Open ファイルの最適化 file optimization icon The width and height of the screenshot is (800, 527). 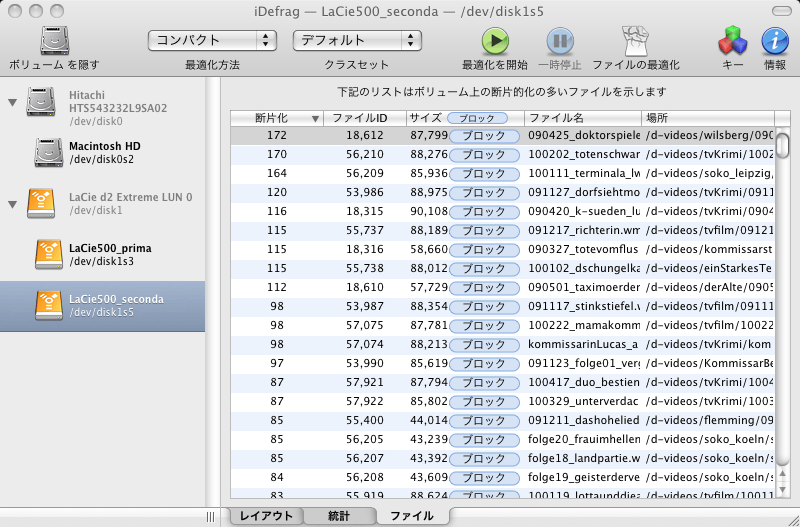coord(635,41)
